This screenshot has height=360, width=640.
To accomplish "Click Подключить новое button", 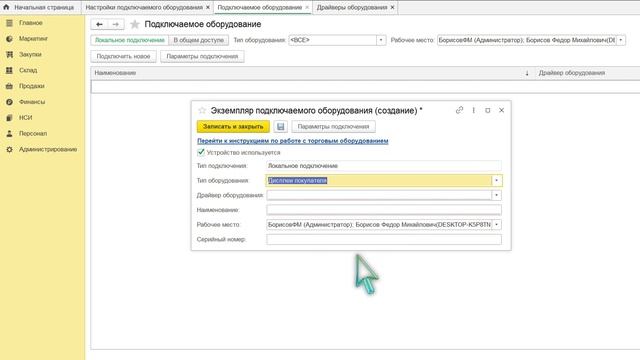I will tap(123, 56).
